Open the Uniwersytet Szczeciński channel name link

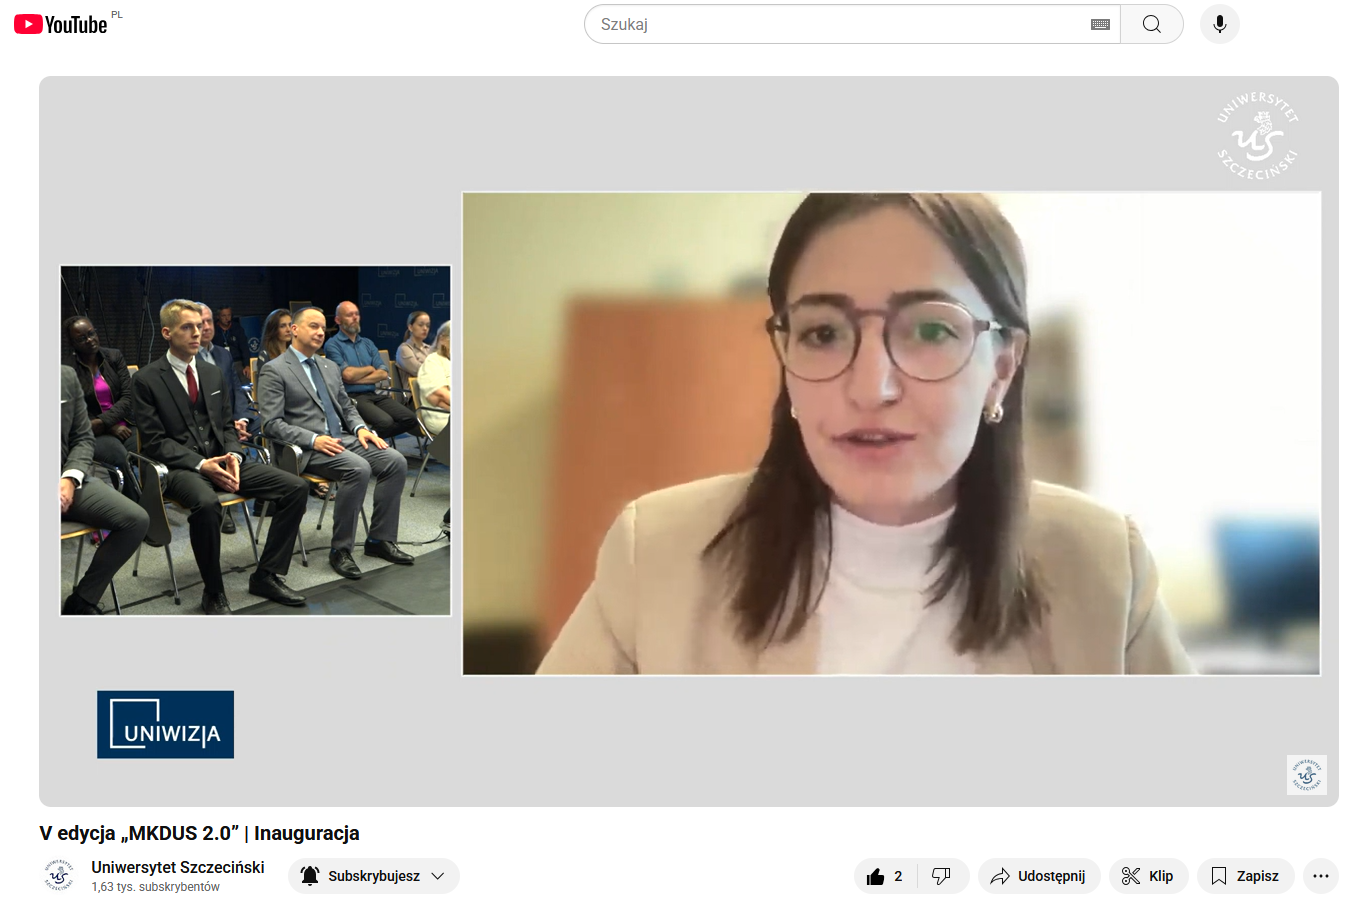[178, 867]
